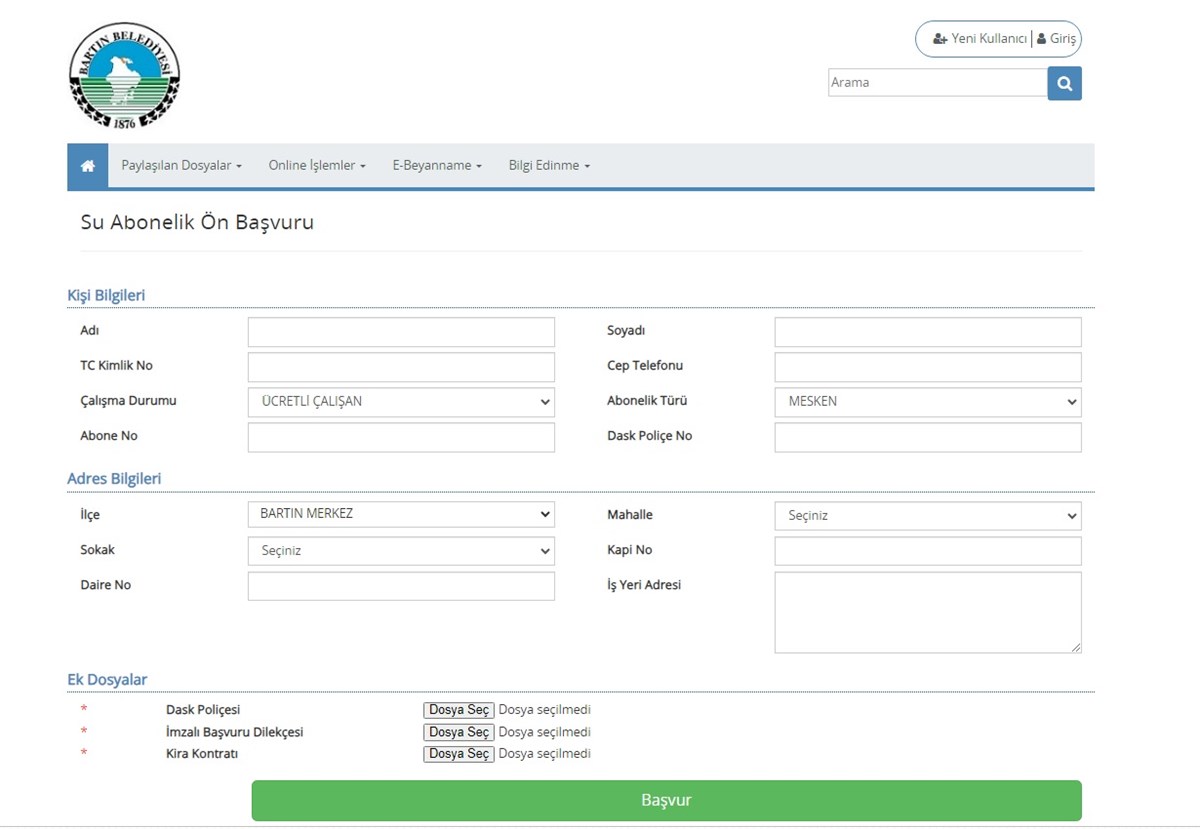
Task: Open Online İşlemler menu
Action: [317, 166]
